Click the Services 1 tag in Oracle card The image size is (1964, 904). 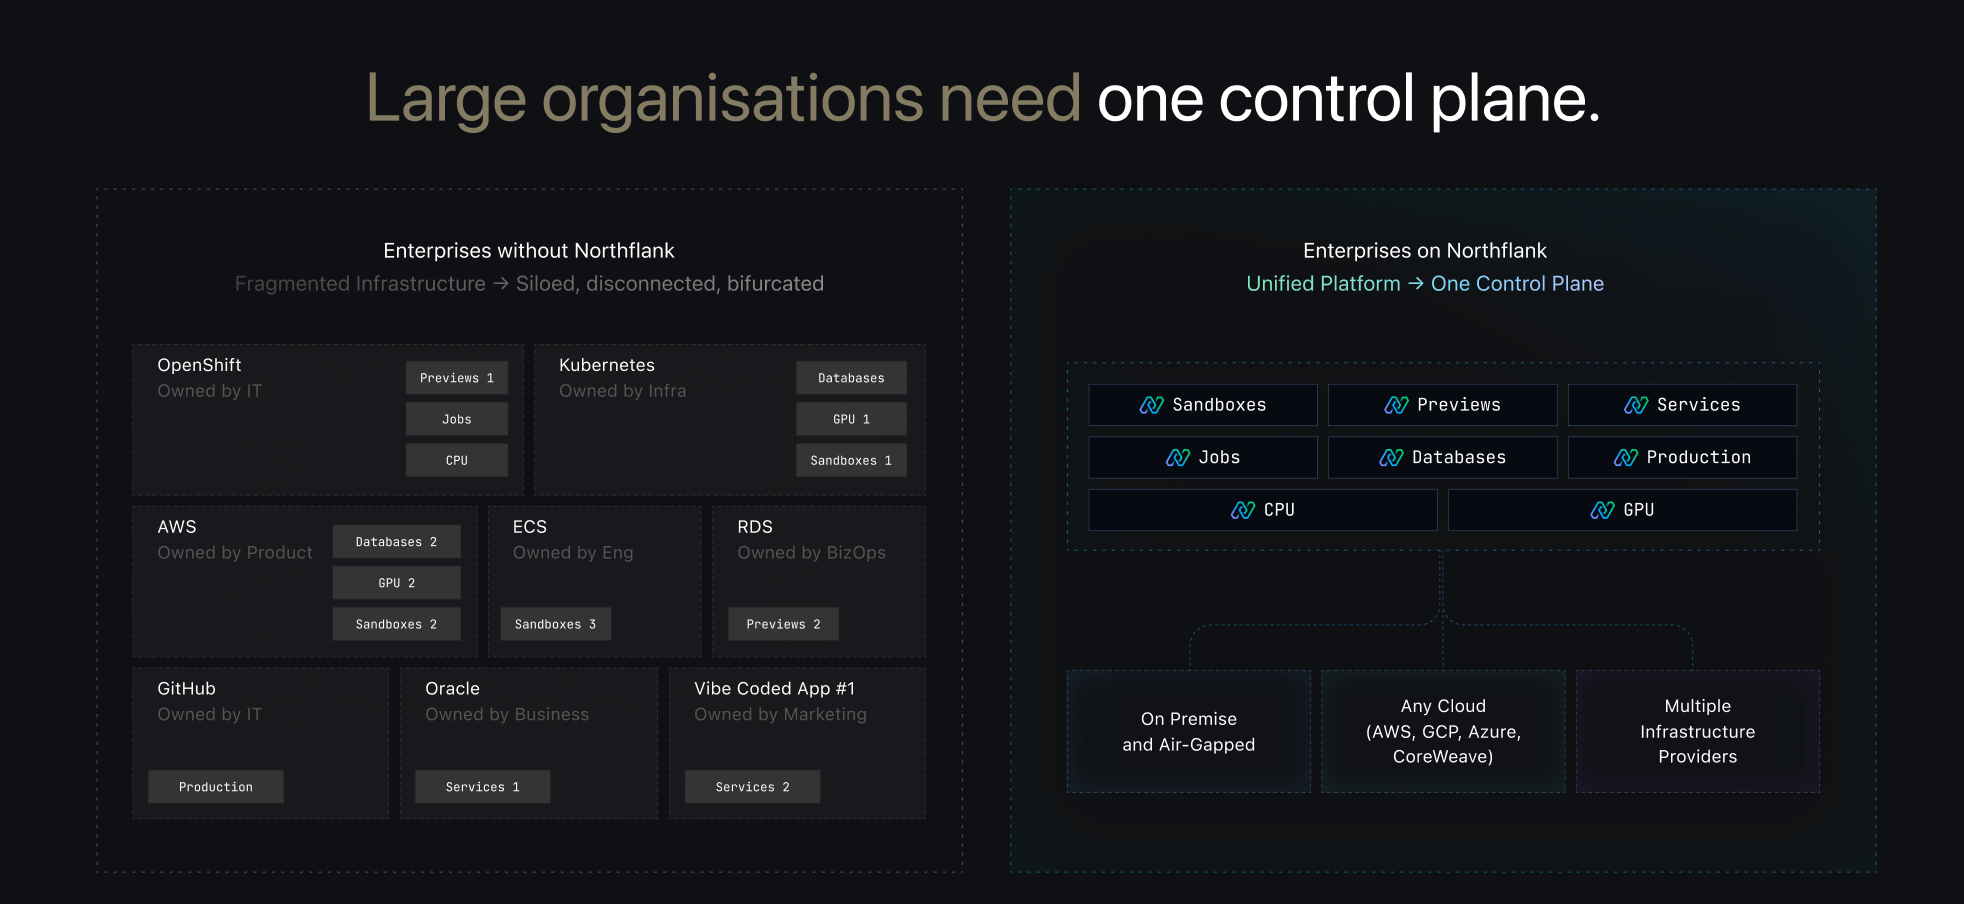point(482,787)
